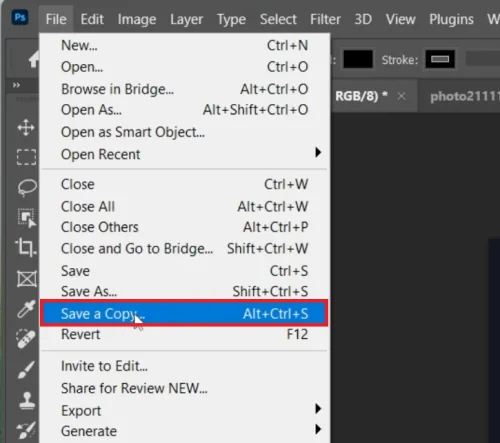Select the Clone Stamp tool
The width and height of the screenshot is (500, 443).
click(x=27, y=400)
